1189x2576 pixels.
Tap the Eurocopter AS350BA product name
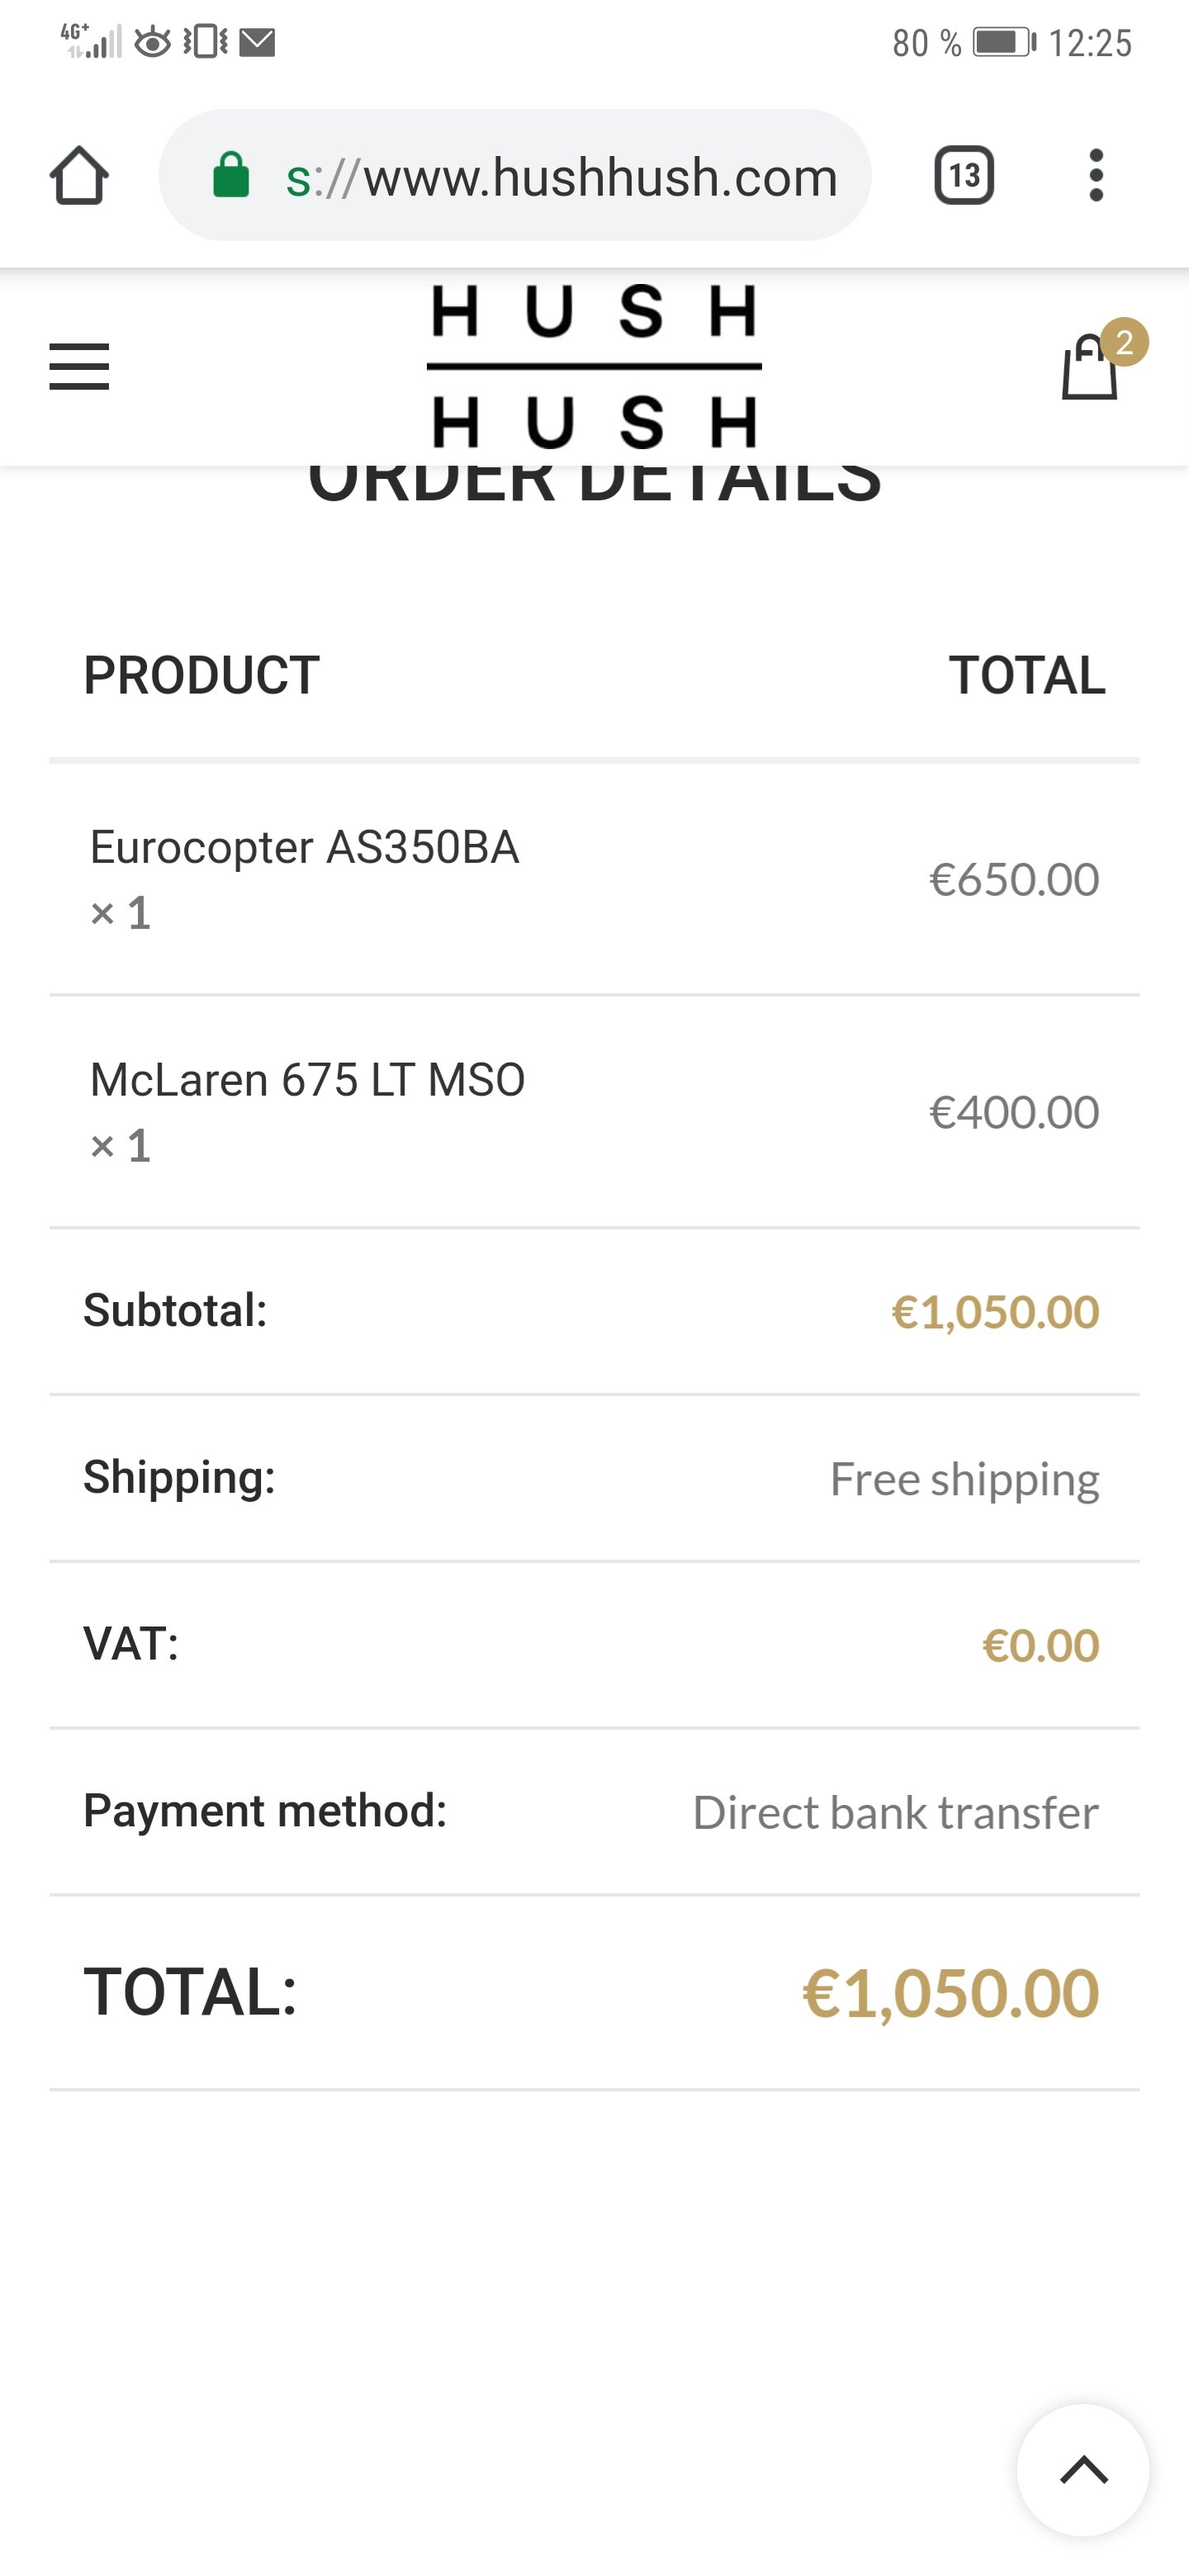click(x=304, y=847)
